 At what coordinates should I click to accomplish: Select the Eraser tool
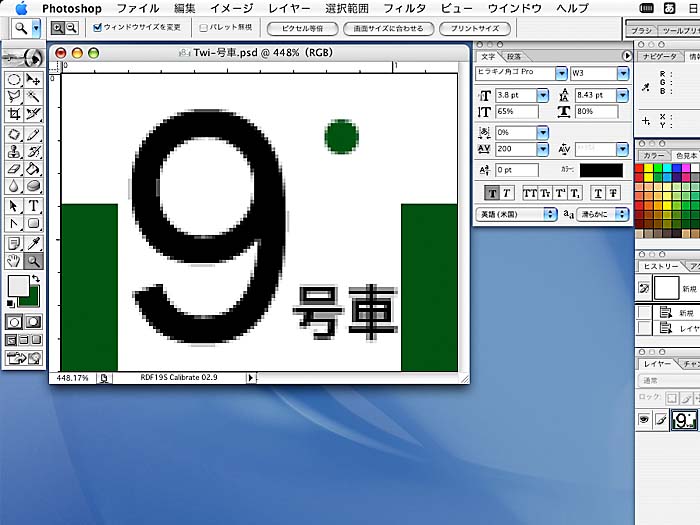[x=14, y=168]
